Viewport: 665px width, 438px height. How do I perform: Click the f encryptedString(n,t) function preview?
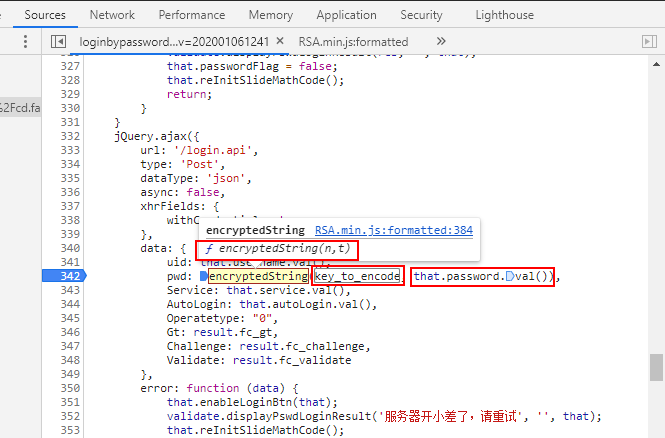pos(276,248)
